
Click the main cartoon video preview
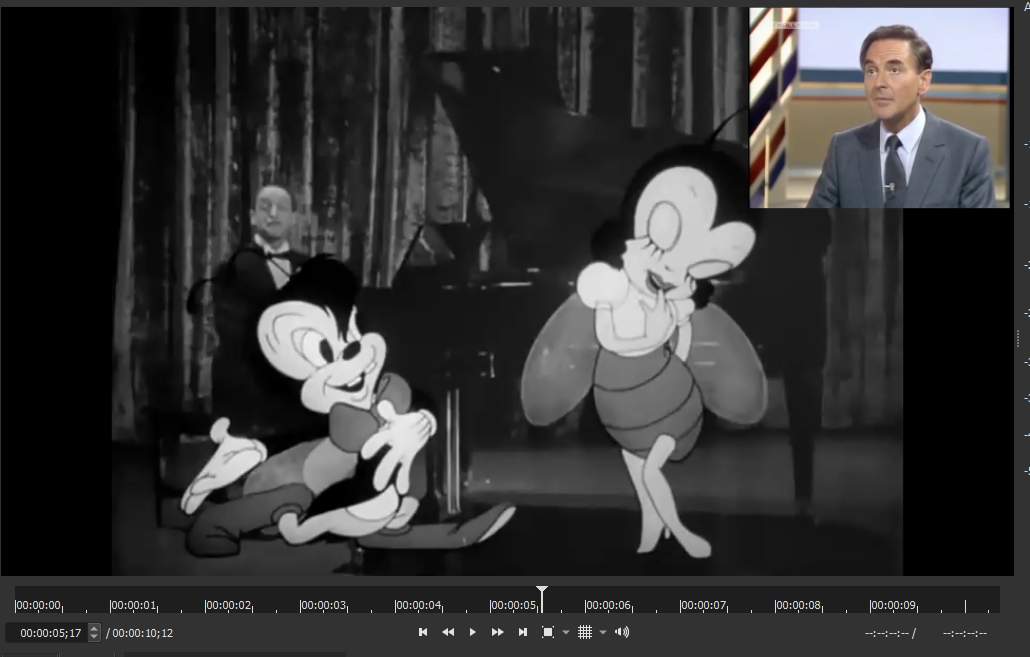[x=506, y=292]
